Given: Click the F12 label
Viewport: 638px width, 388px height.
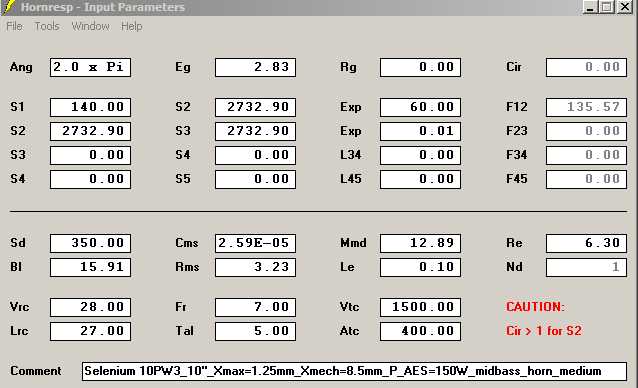Looking at the screenshot, I should (517, 107).
